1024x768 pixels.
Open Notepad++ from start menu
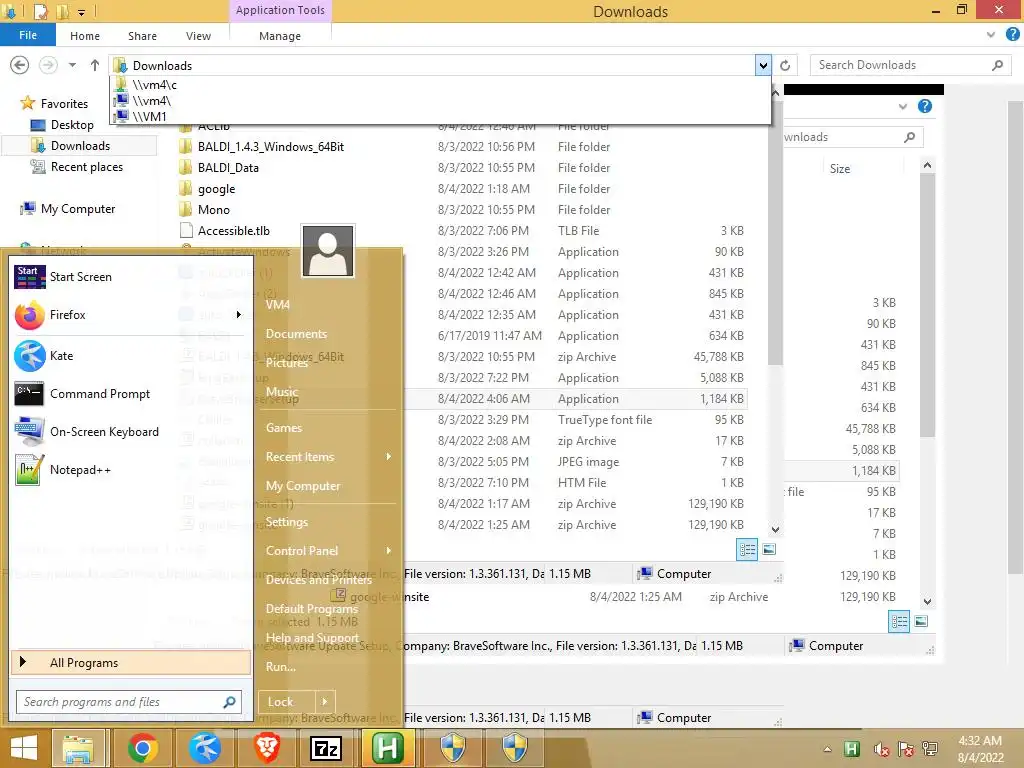pyautogui.click(x=80, y=470)
